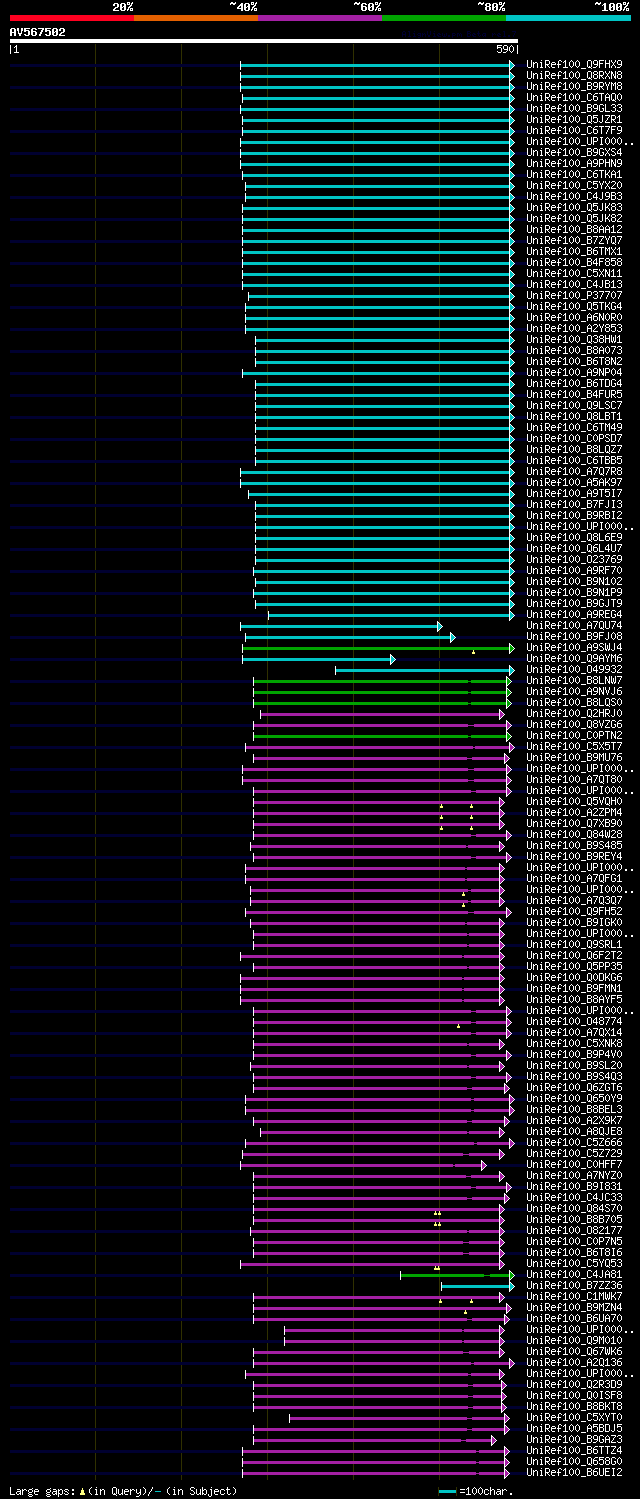Select the UniRef100_A7QFG1 label

[574, 878]
